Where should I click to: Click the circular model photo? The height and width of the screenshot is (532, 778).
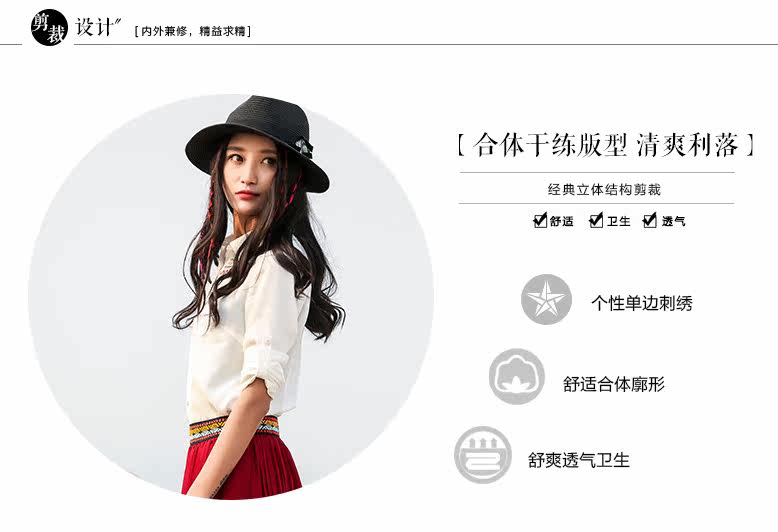231,297
